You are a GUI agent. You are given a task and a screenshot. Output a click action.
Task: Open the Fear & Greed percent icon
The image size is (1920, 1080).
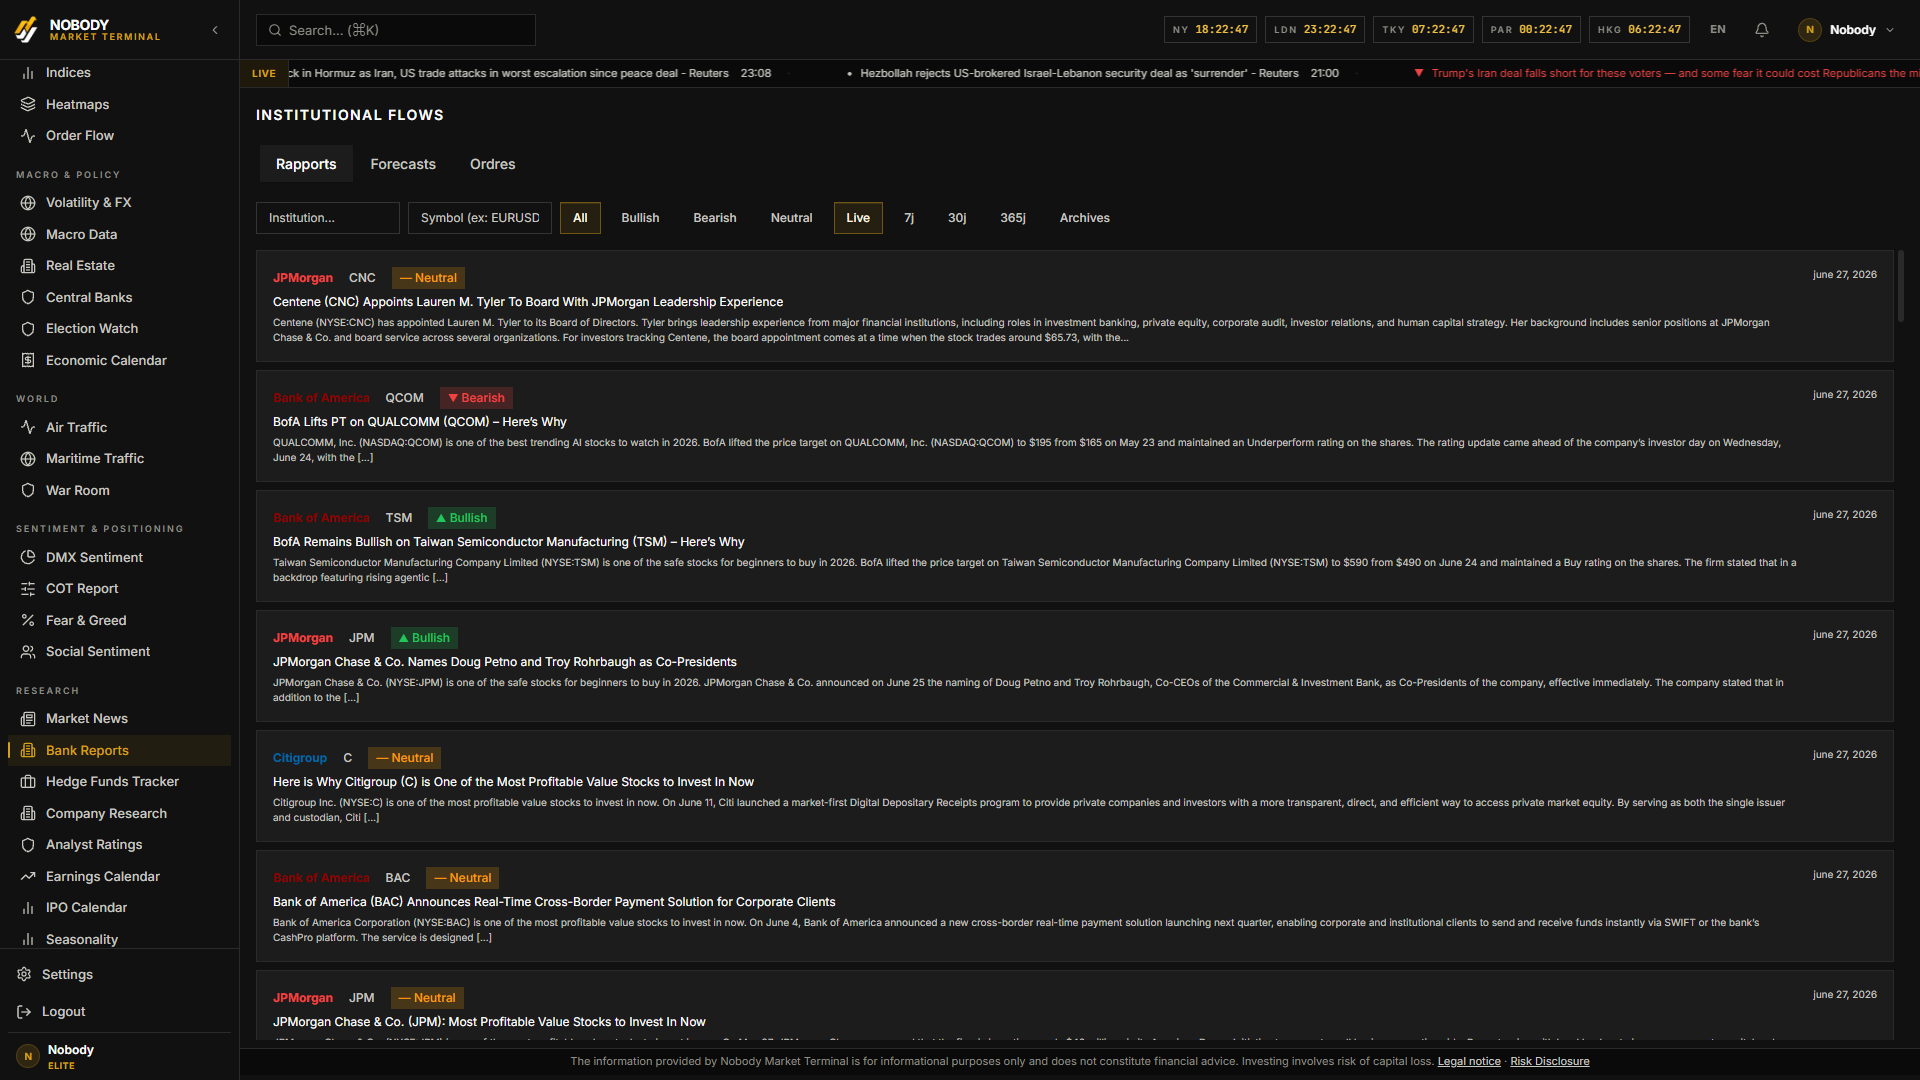click(28, 620)
